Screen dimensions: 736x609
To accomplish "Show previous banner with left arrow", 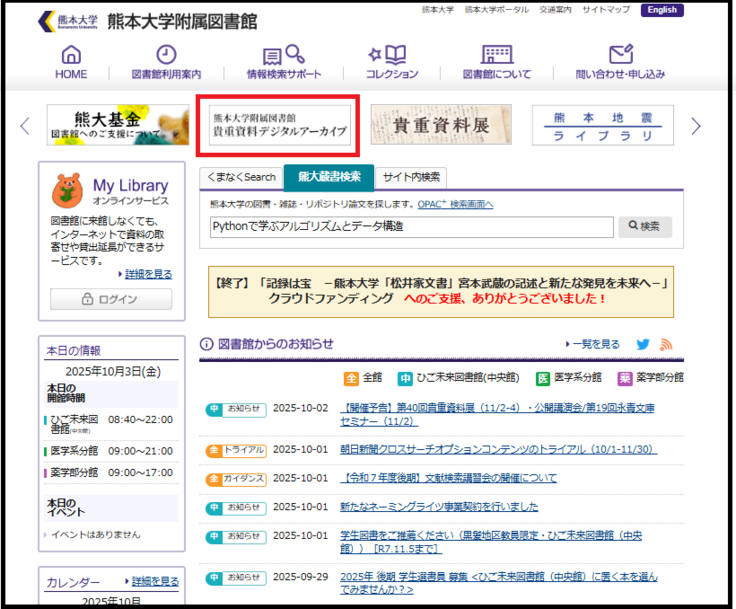I will point(26,126).
